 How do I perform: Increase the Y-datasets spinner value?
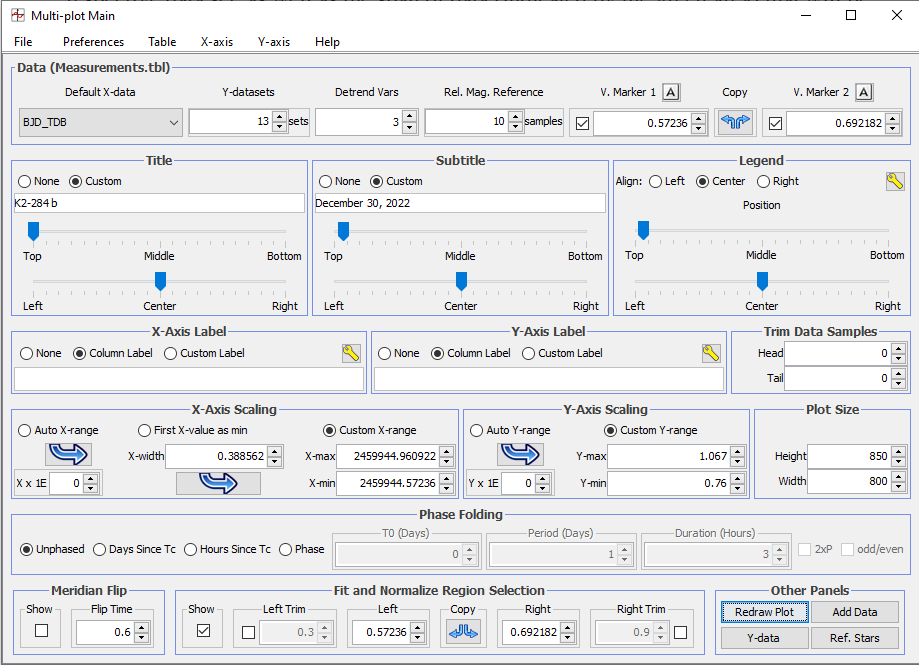click(278, 118)
